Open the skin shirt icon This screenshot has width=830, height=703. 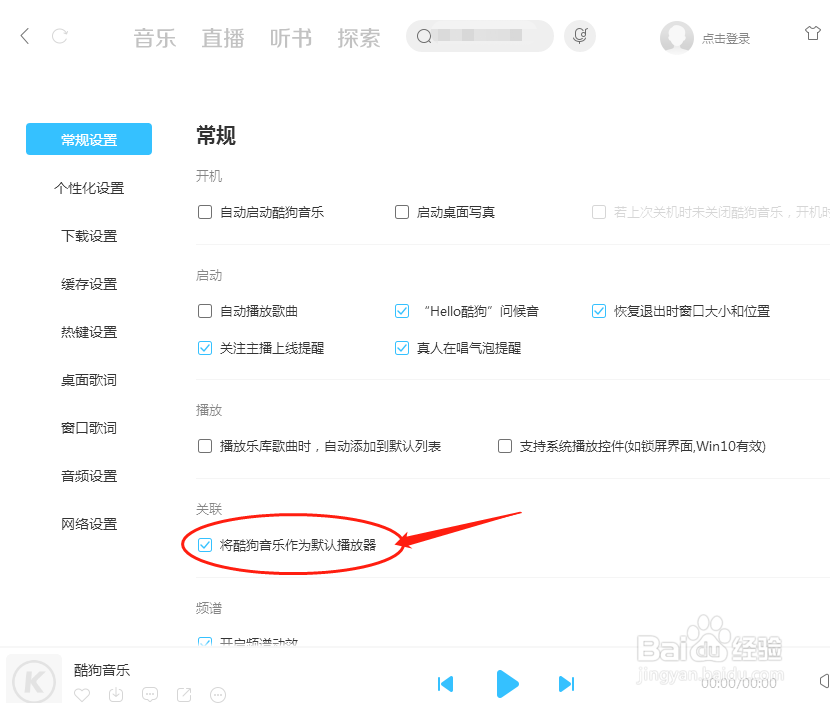[x=813, y=33]
